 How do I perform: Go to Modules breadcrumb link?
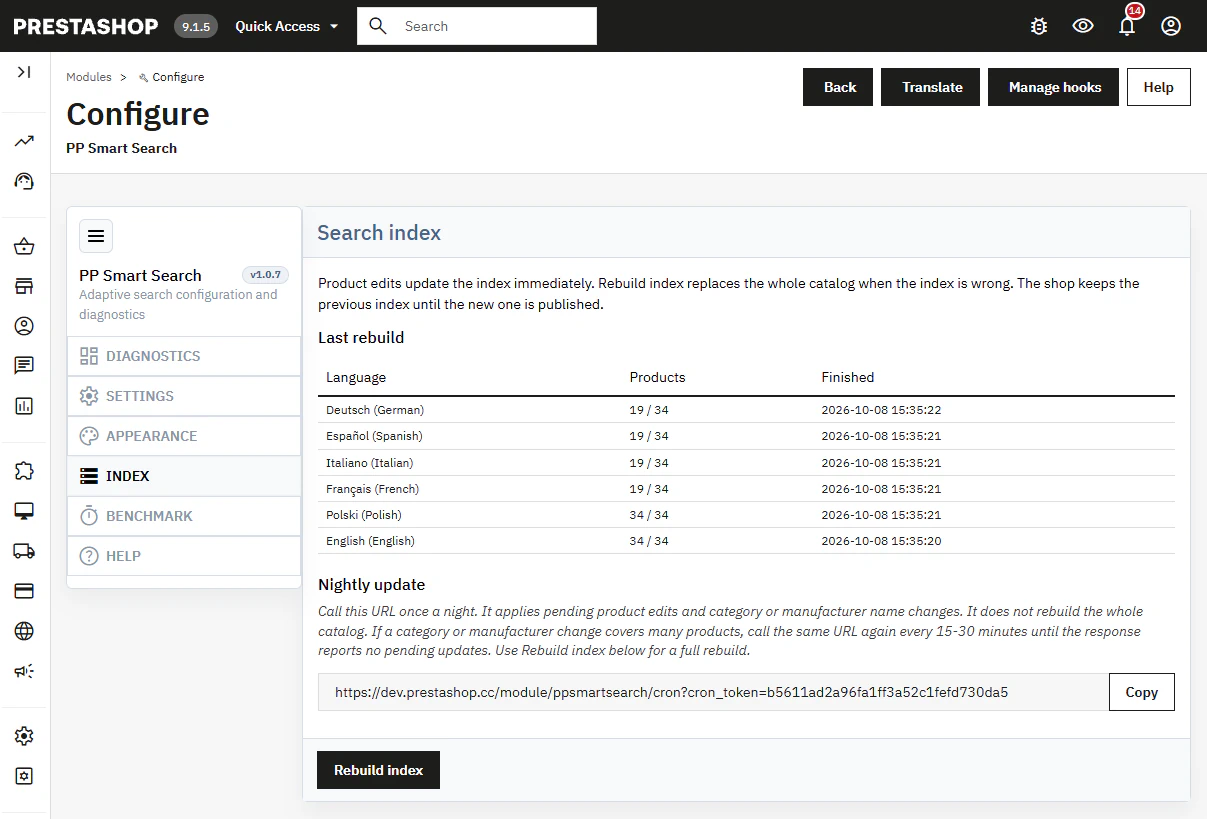(x=89, y=77)
